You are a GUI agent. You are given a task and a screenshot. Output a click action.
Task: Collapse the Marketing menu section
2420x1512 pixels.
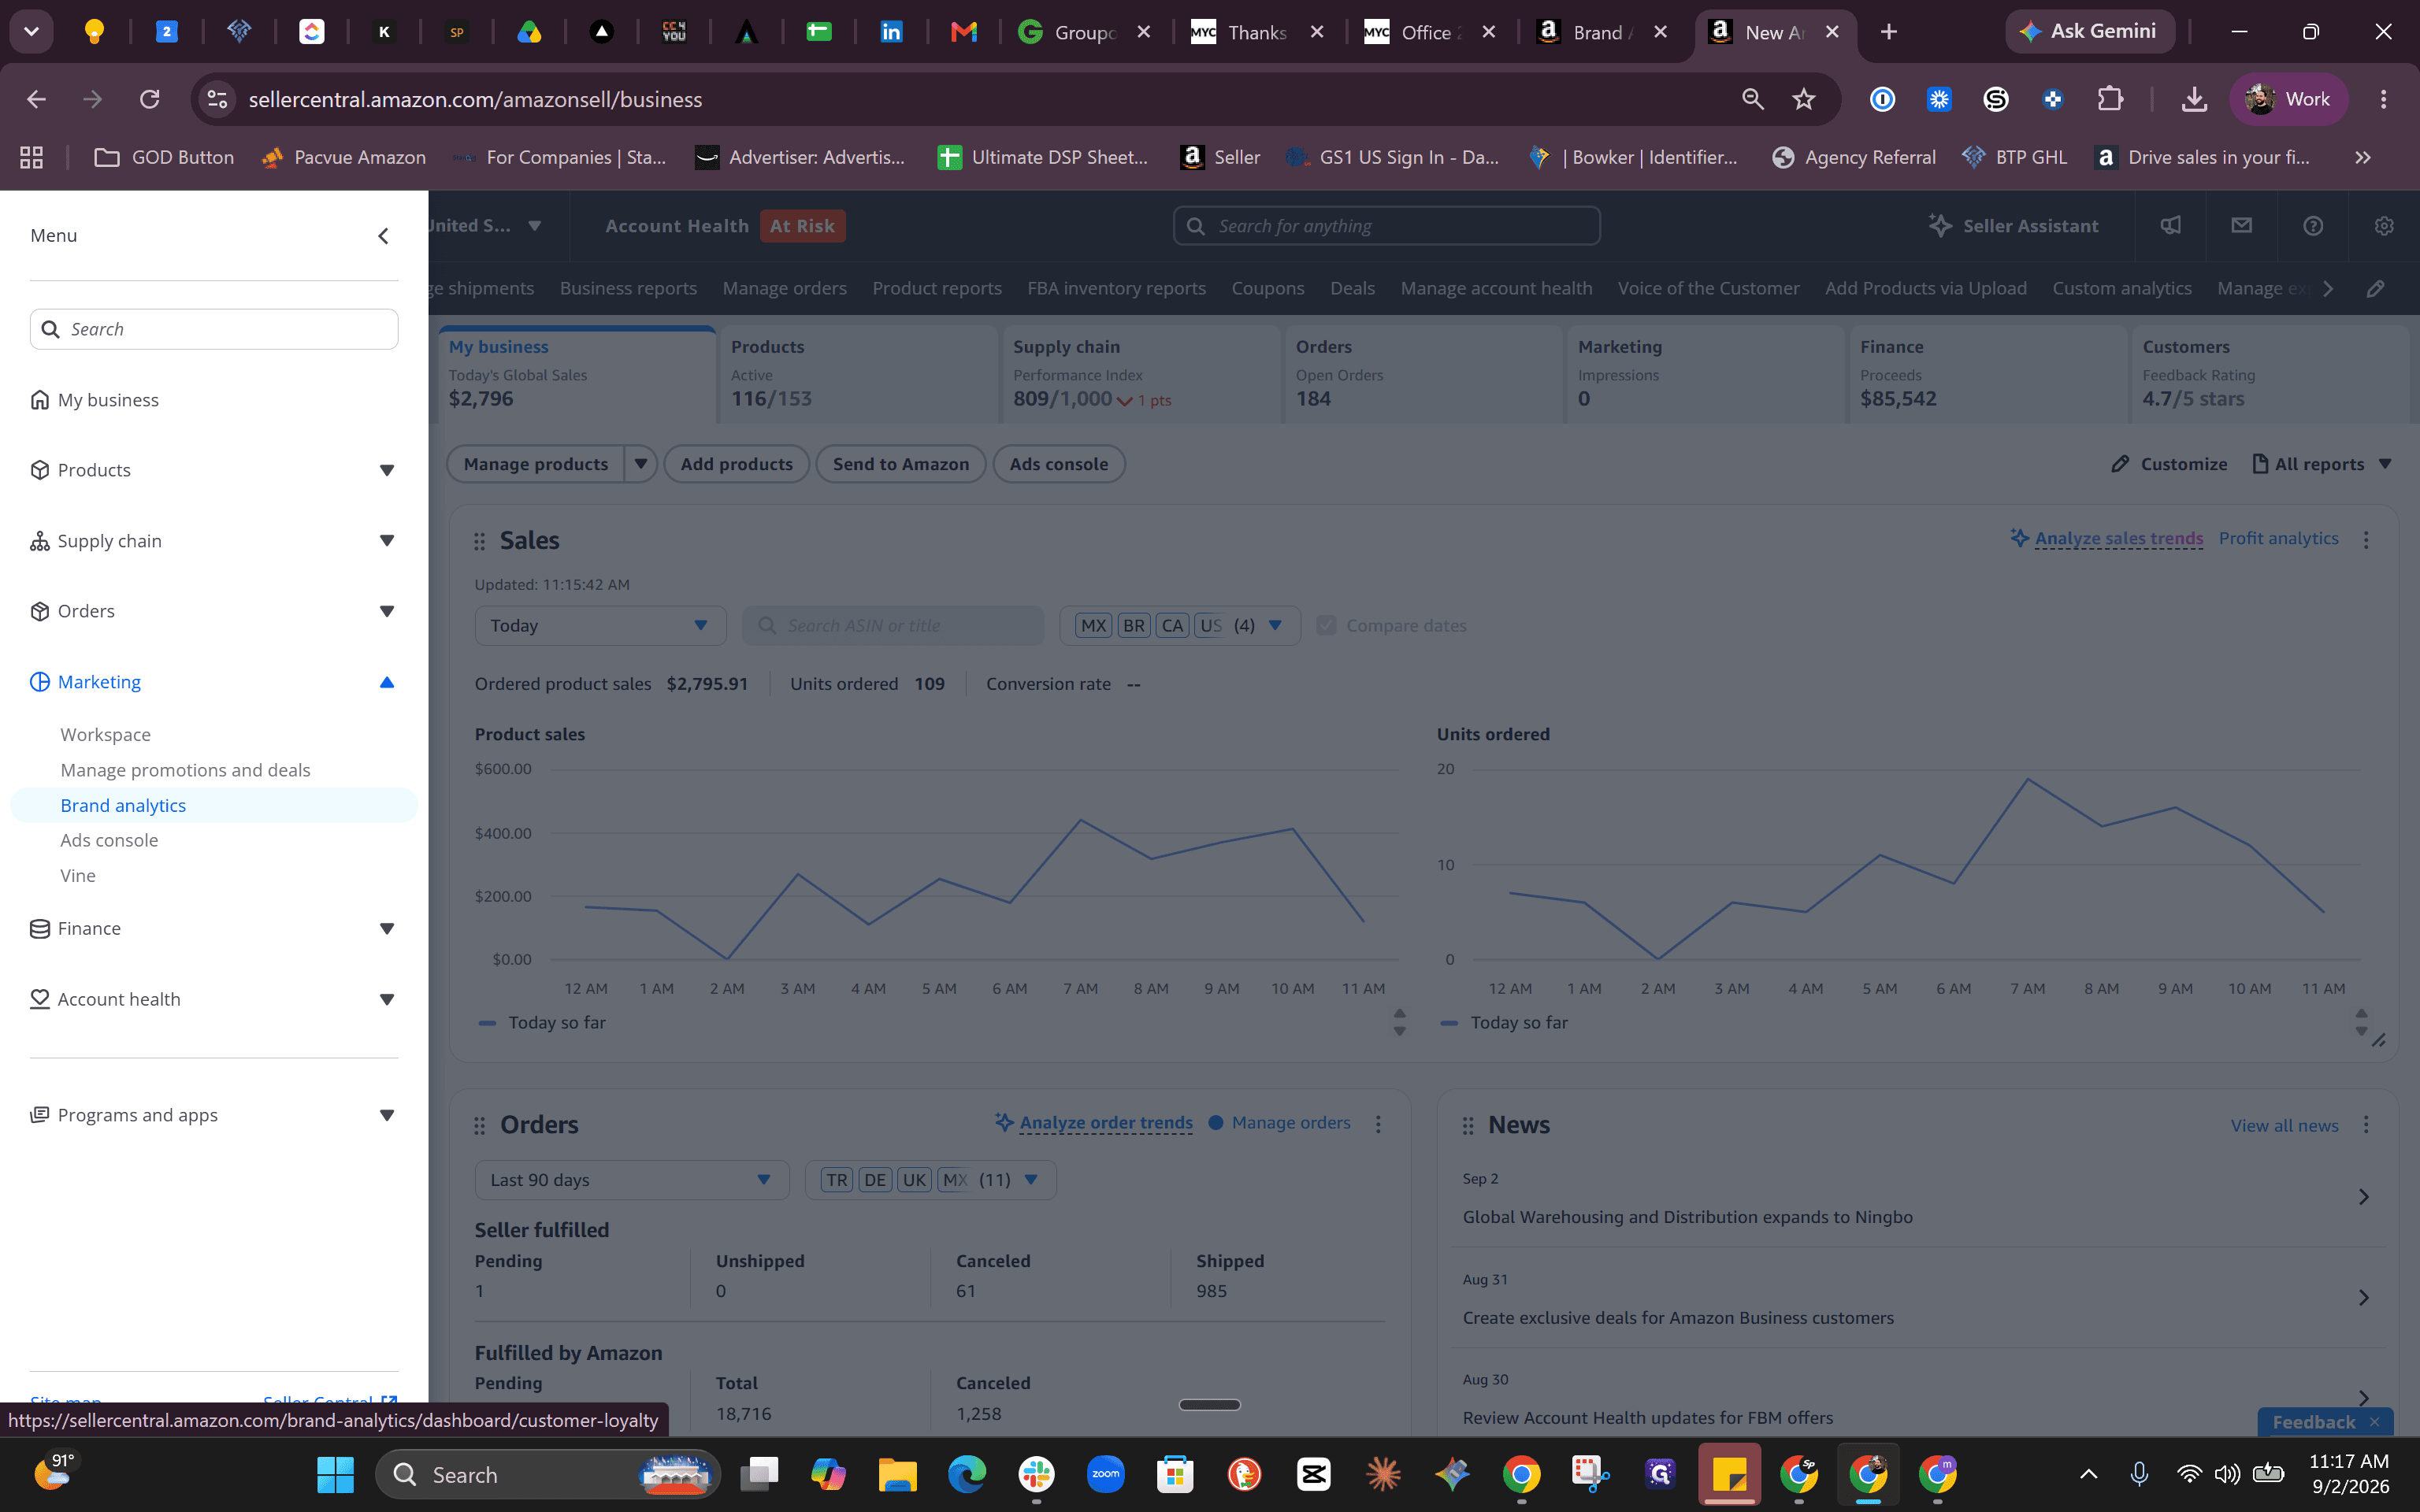click(387, 682)
